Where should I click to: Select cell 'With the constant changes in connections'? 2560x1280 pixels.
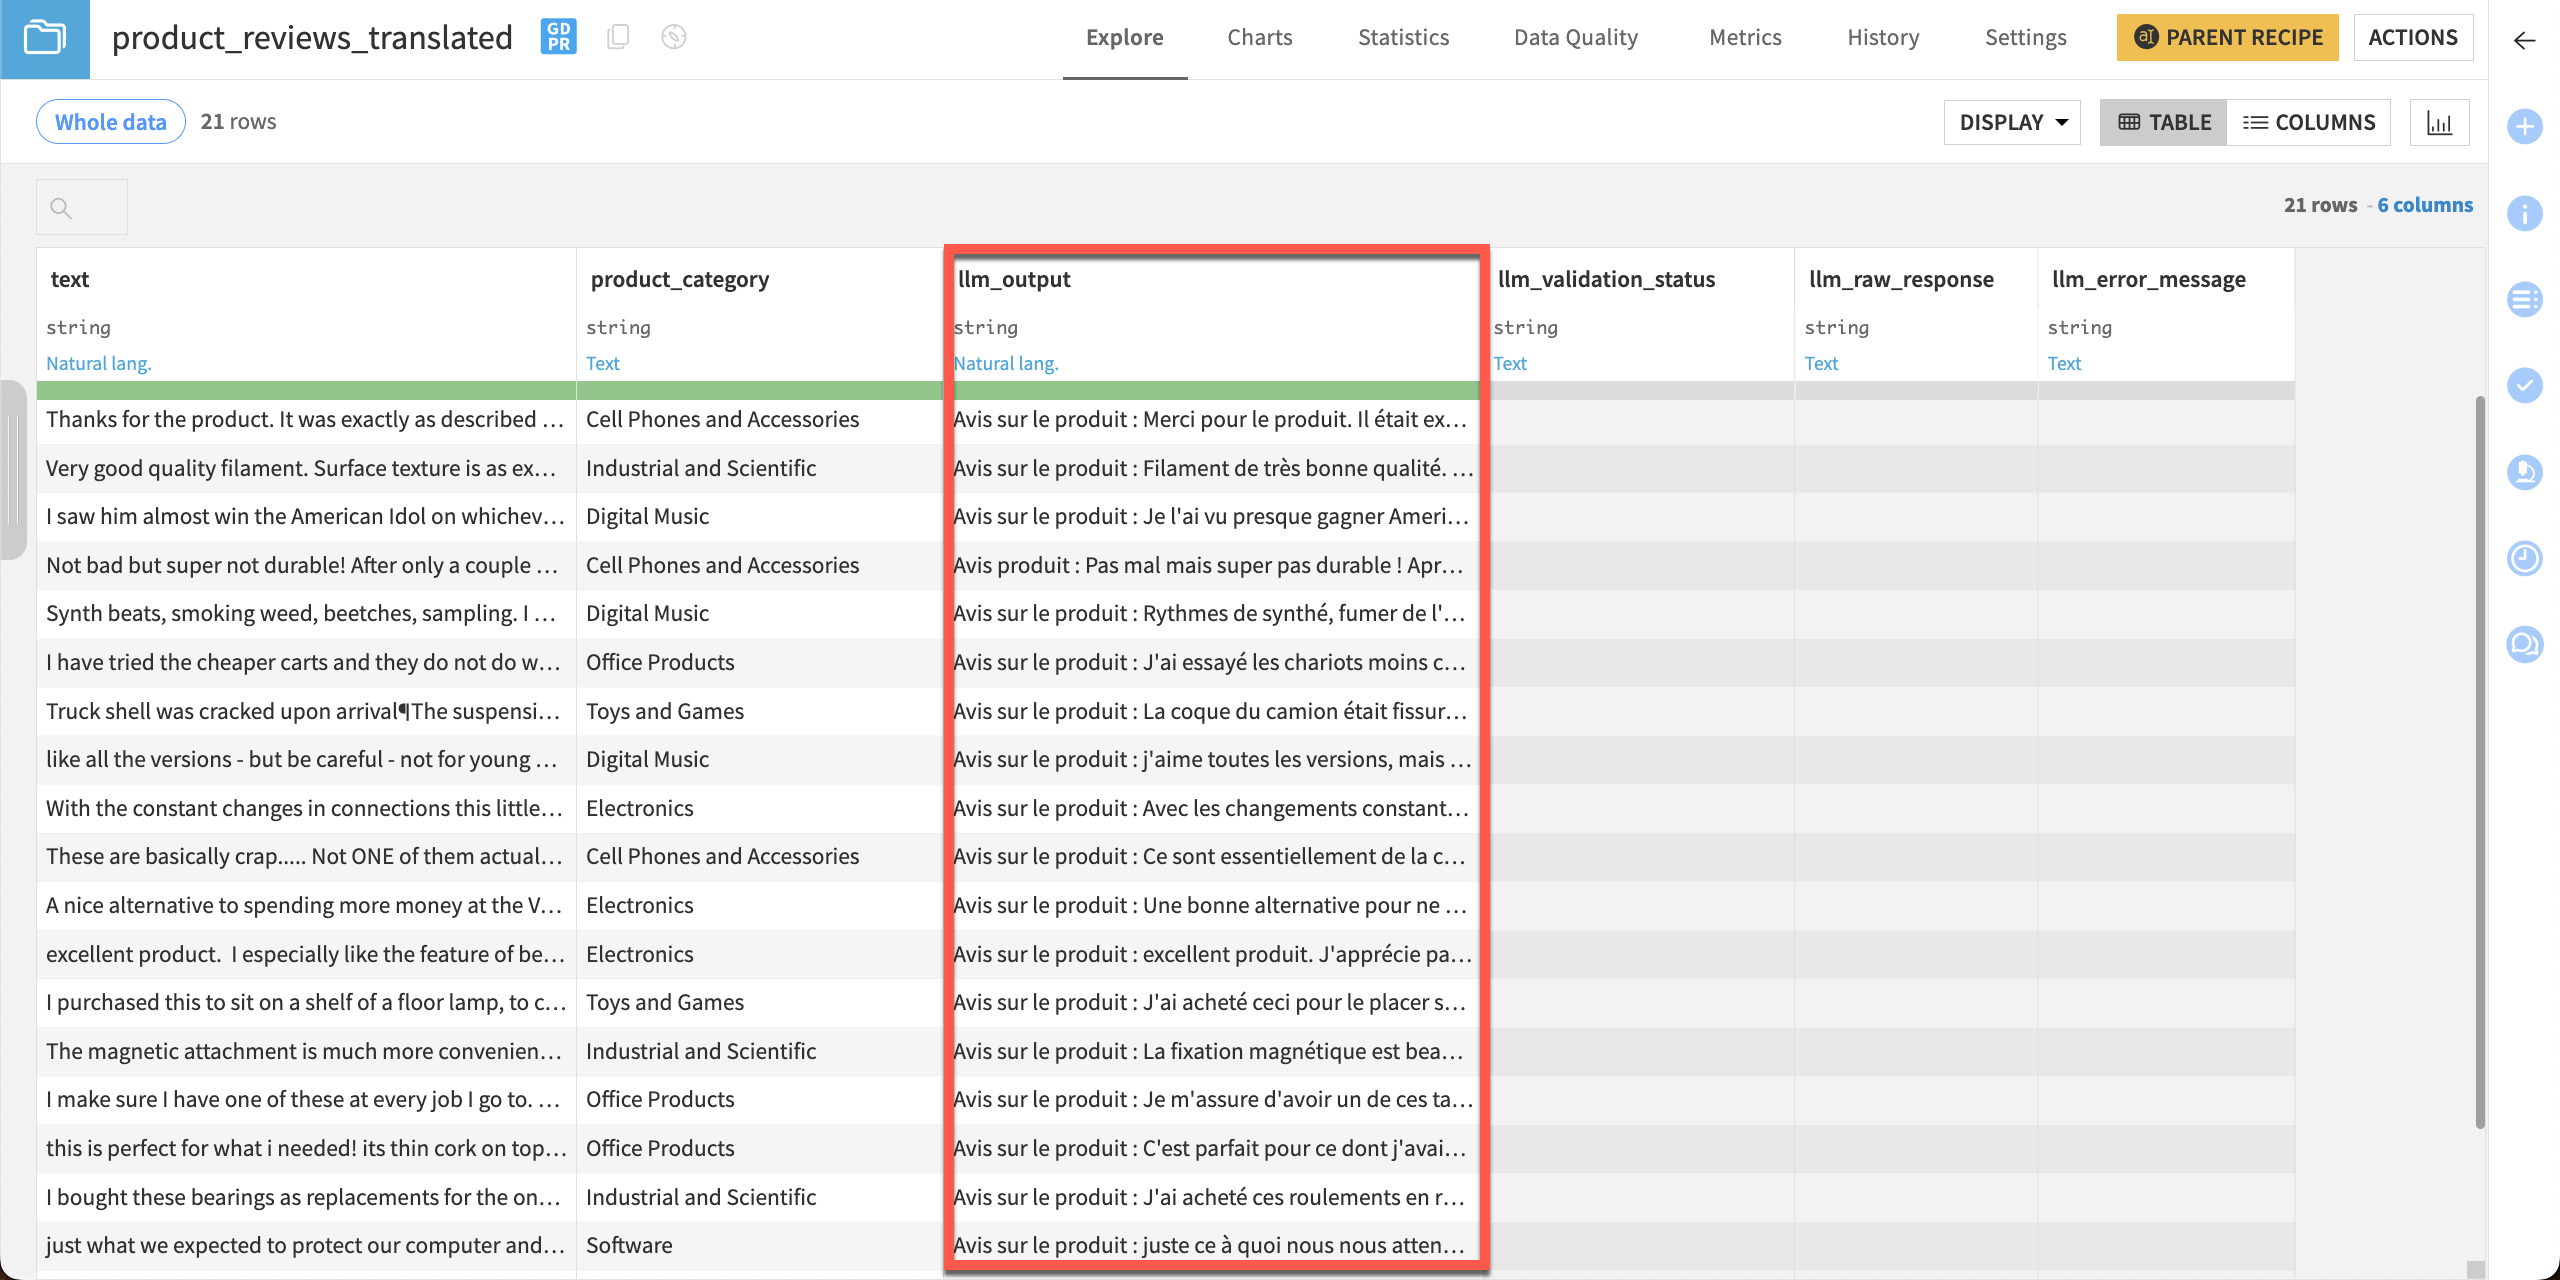click(x=306, y=808)
